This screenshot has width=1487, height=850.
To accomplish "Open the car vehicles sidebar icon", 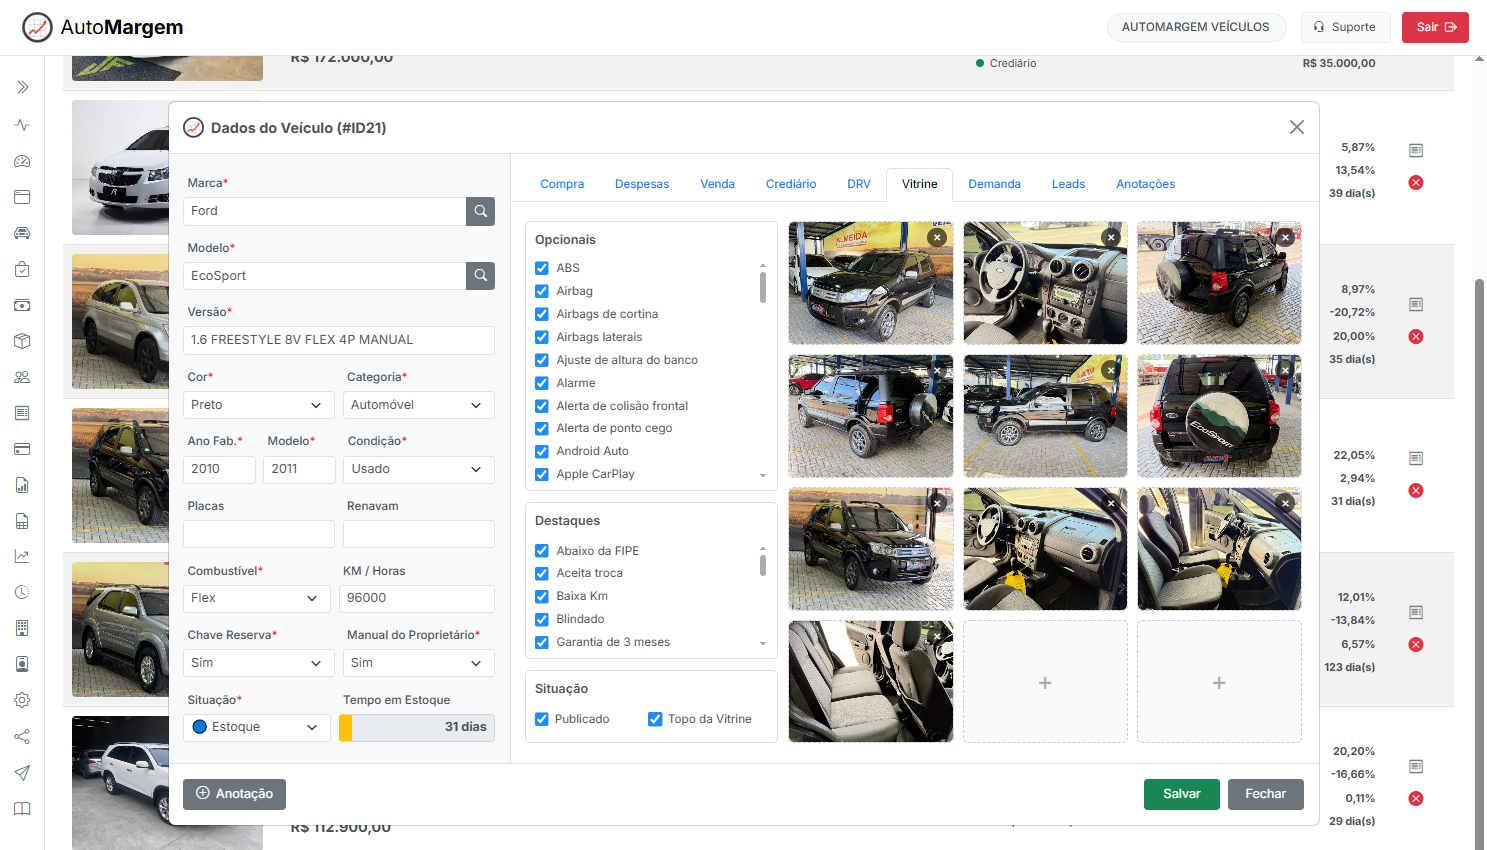I will pos(22,233).
